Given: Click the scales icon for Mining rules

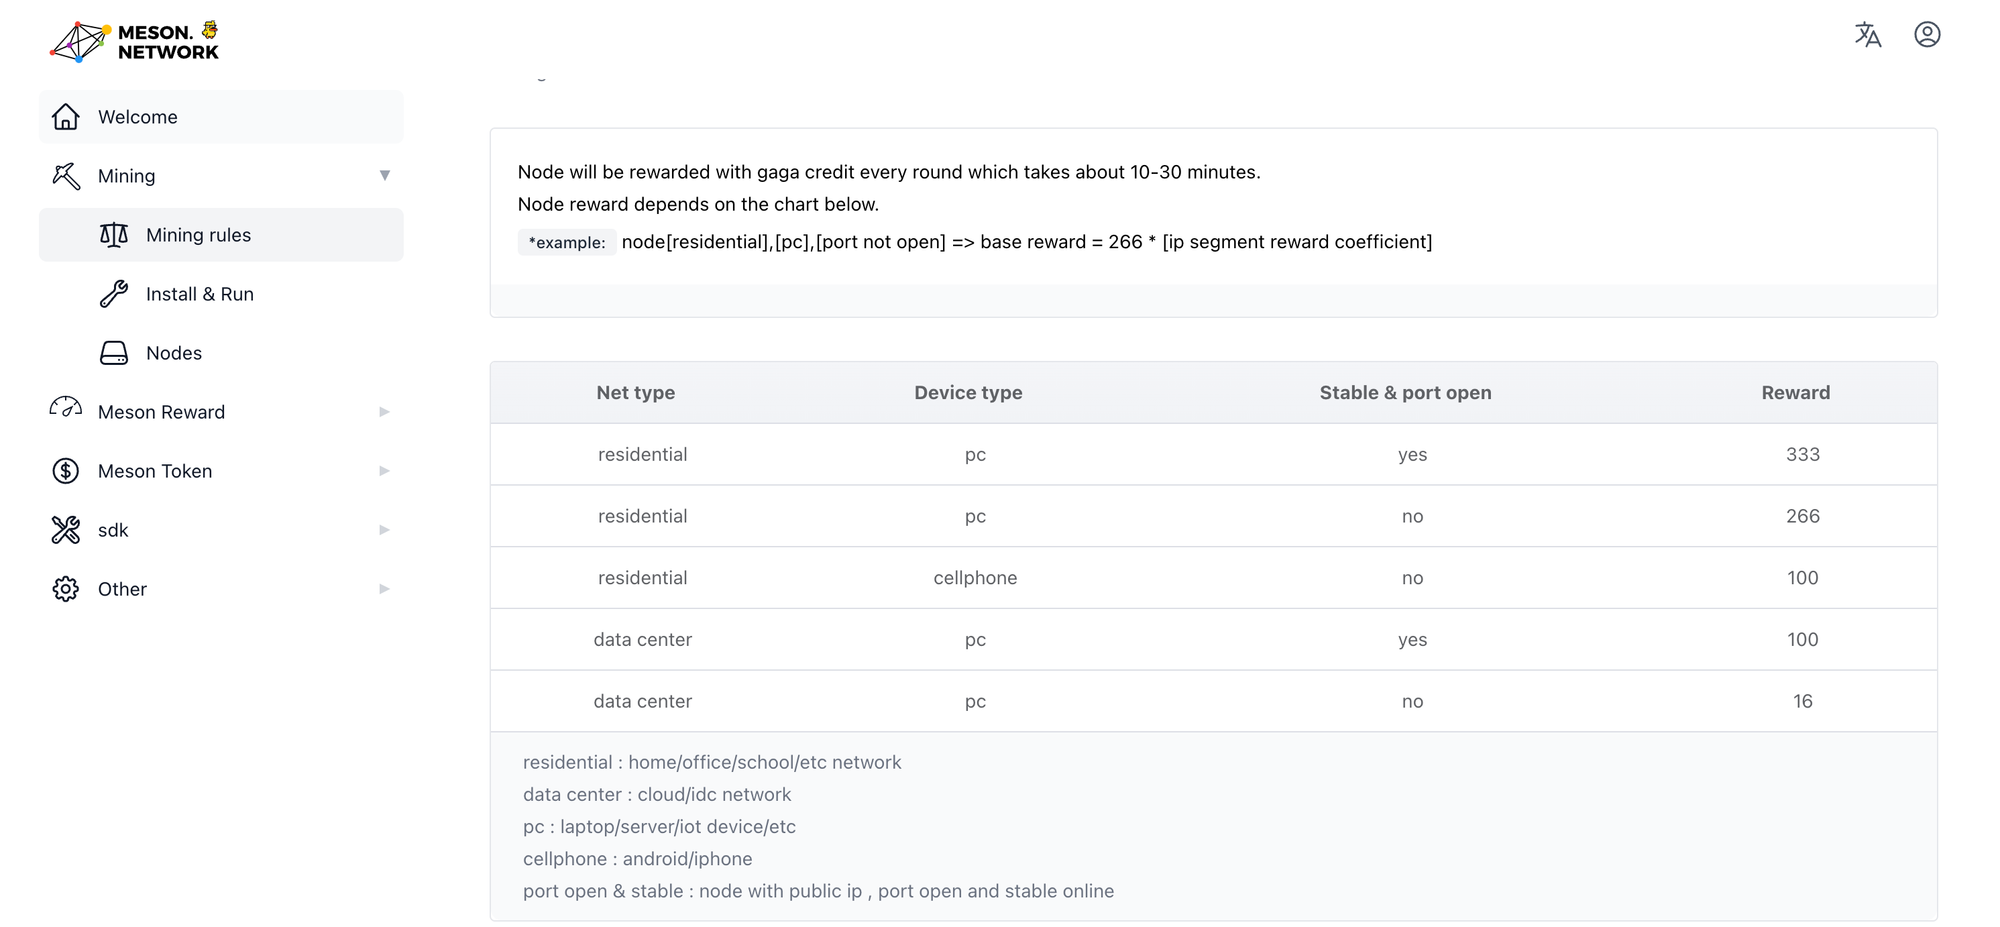Looking at the screenshot, I should click(x=114, y=235).
